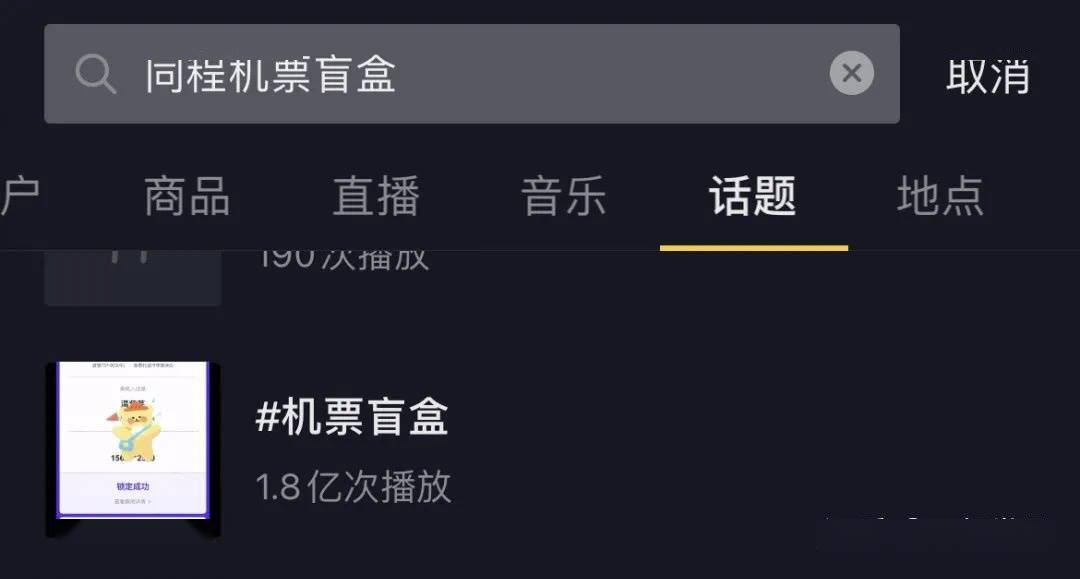Switch to the partially visible 用户 tab

point(20,196)
